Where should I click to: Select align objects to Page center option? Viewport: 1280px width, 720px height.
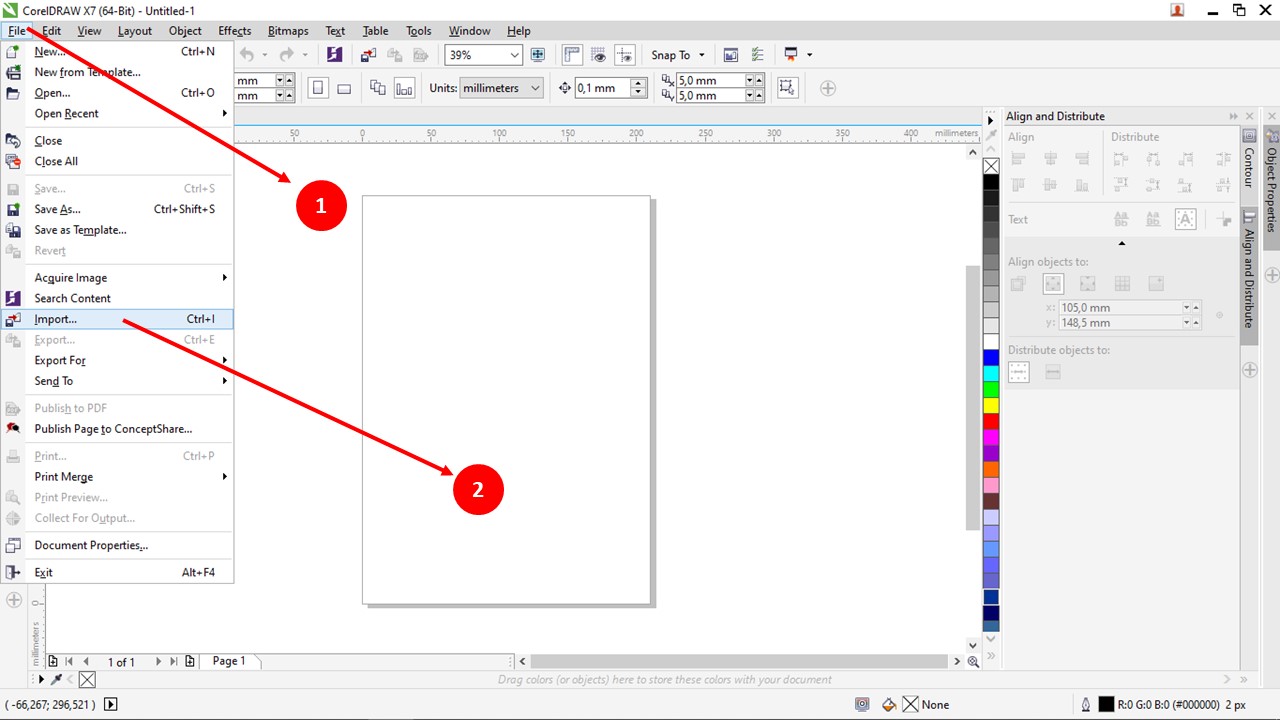[x=1088, y=284]
